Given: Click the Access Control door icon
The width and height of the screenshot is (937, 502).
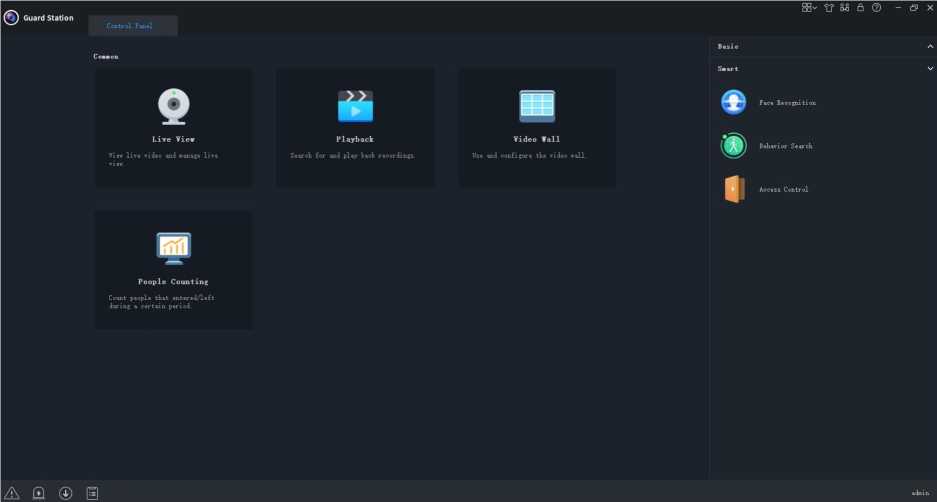Looking at the screenshot, I should click(734, 189).
